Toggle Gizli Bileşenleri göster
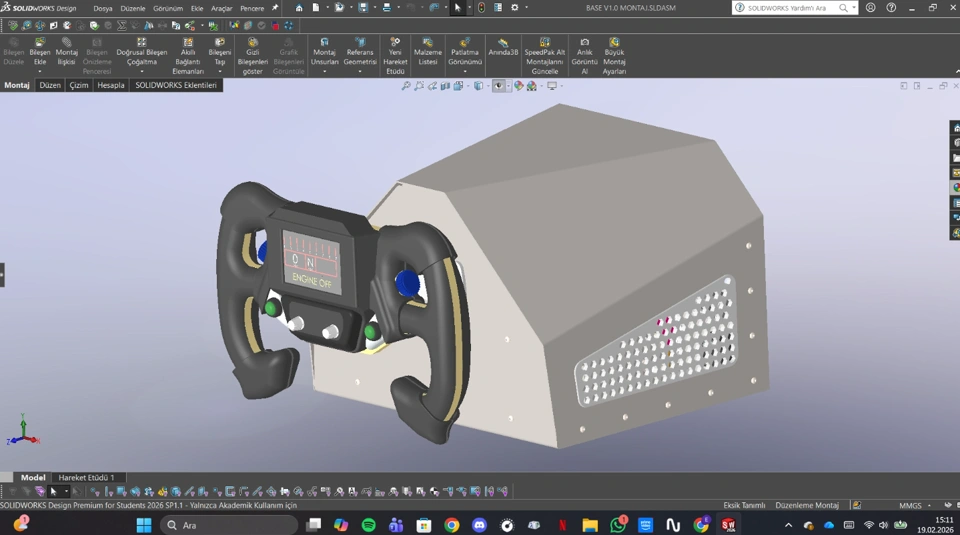Viewport: 960px width, 535px height. (x=252, y=44)
